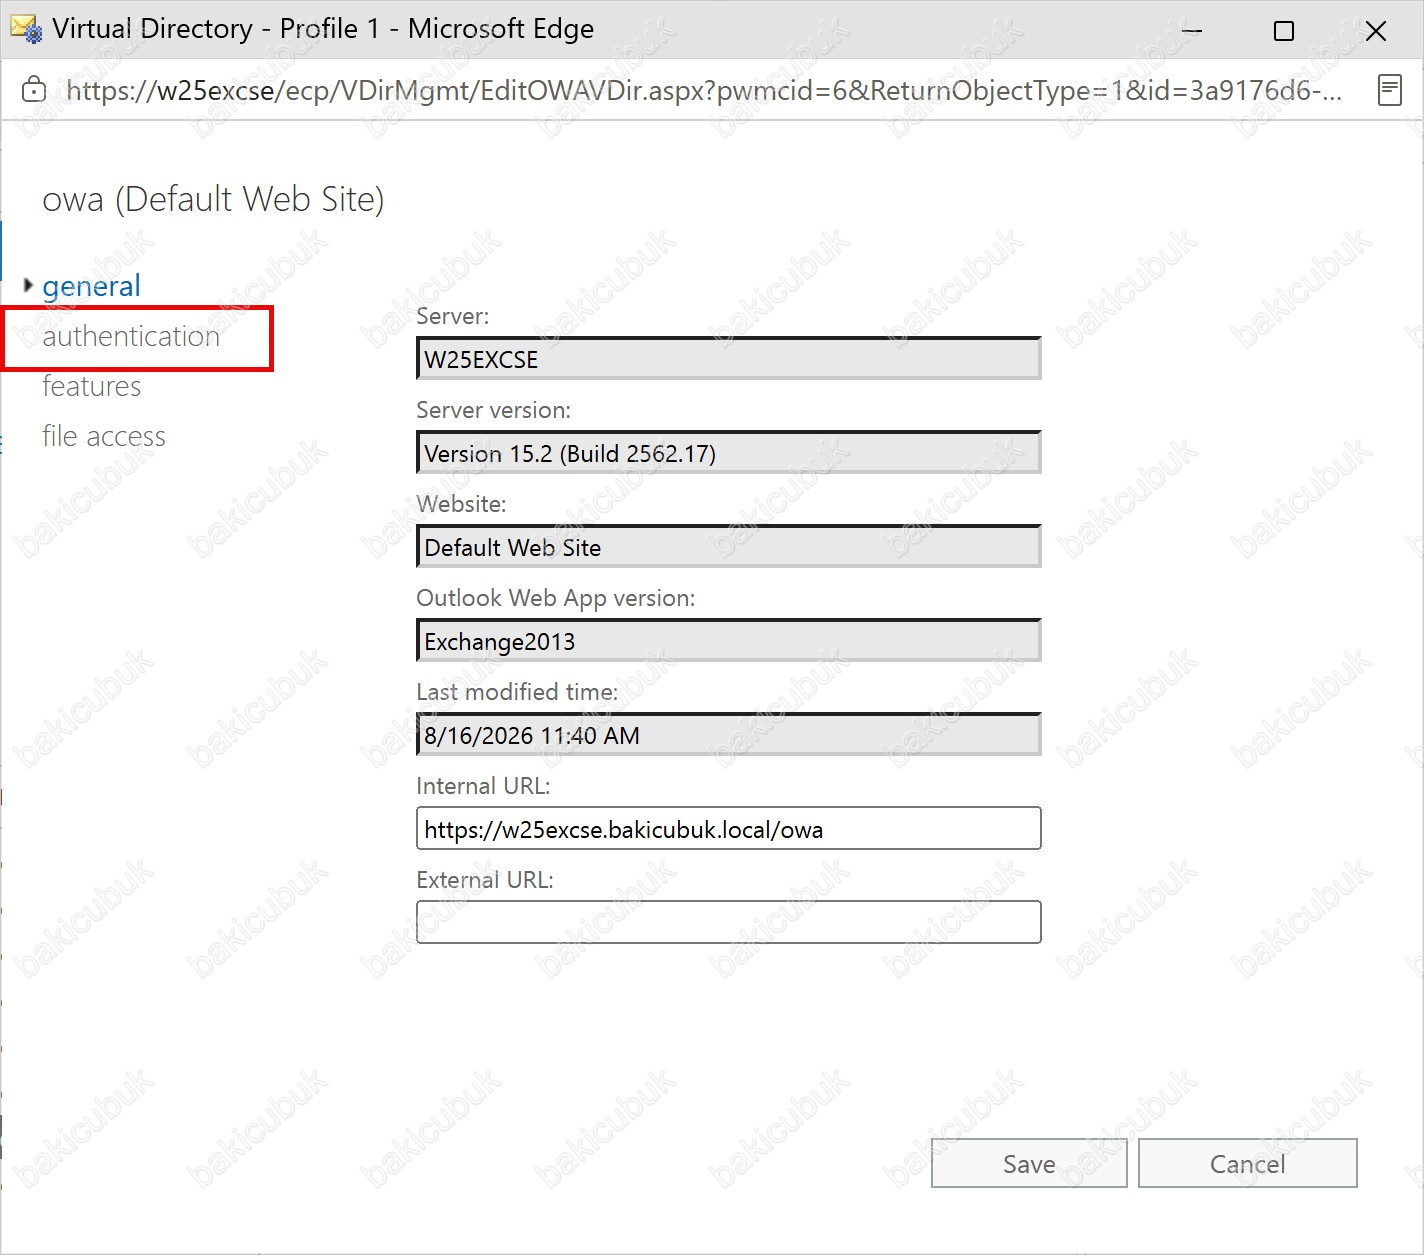
Task: Click the Server version field
Action: point(728,452)
